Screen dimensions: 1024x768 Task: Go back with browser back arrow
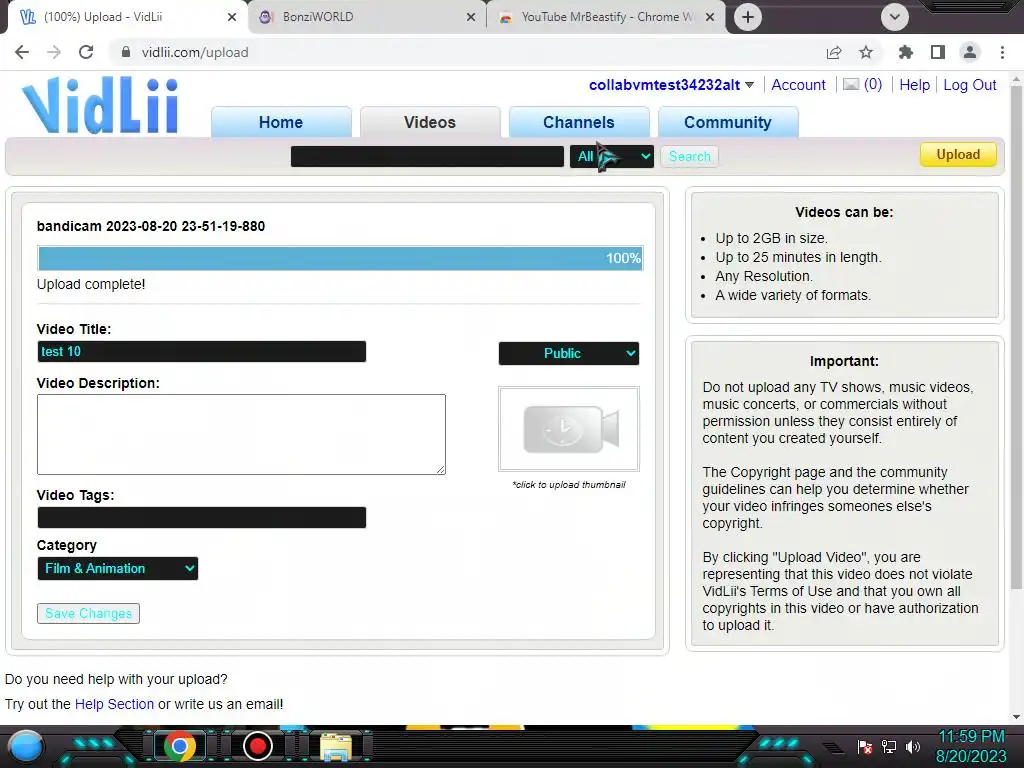pos(22,52)
